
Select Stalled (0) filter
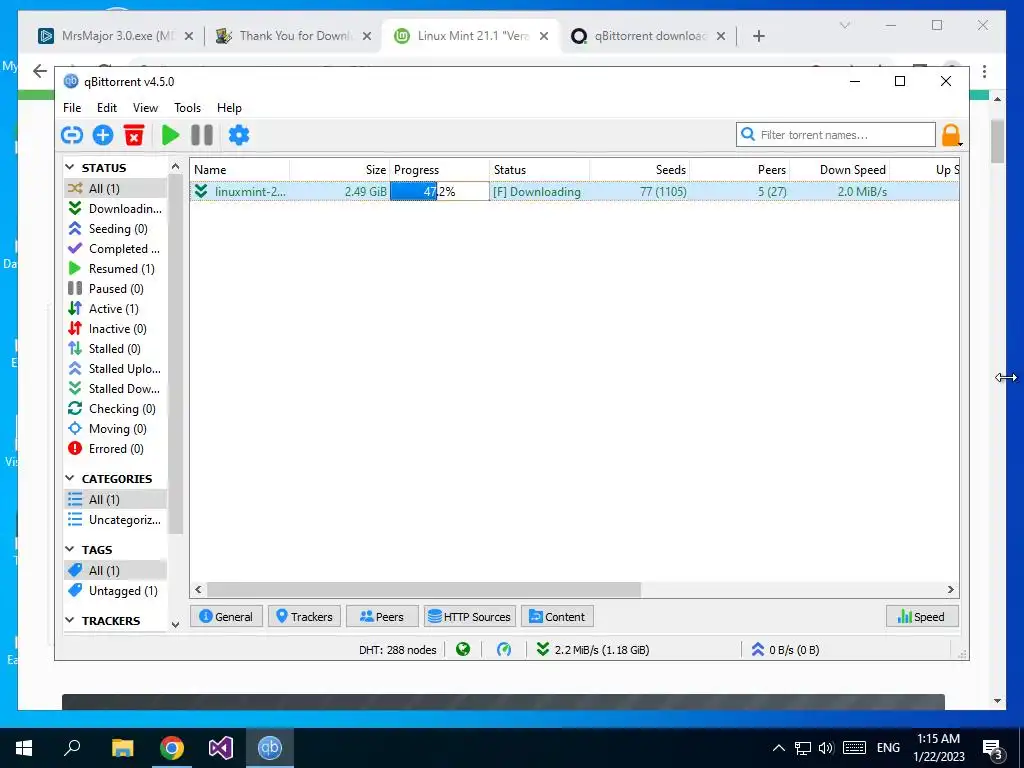click(x=116, y=349)
